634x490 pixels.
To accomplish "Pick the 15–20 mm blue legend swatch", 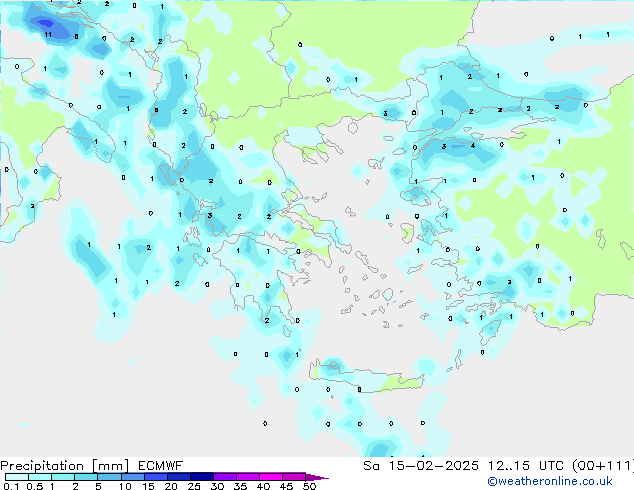I will tap(156, 477).
